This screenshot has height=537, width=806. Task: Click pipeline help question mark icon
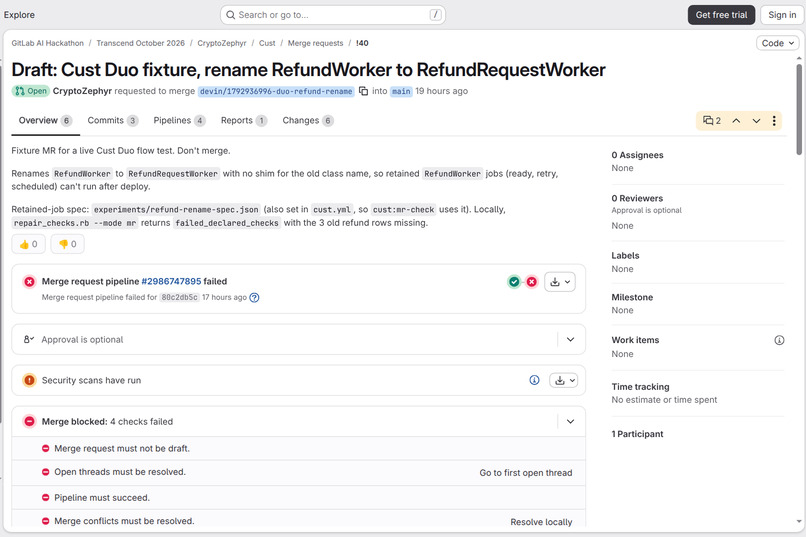point(254,298)
